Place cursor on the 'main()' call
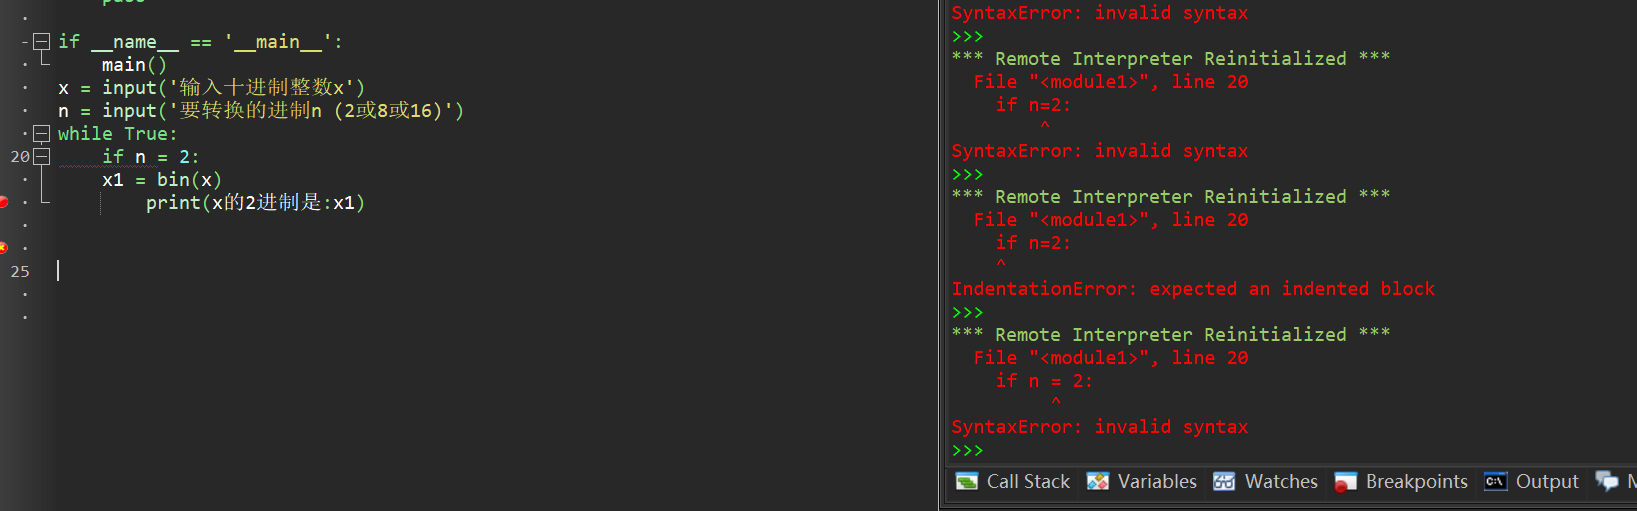This screenshot has height=511, width=1637. tap(134, 65)
